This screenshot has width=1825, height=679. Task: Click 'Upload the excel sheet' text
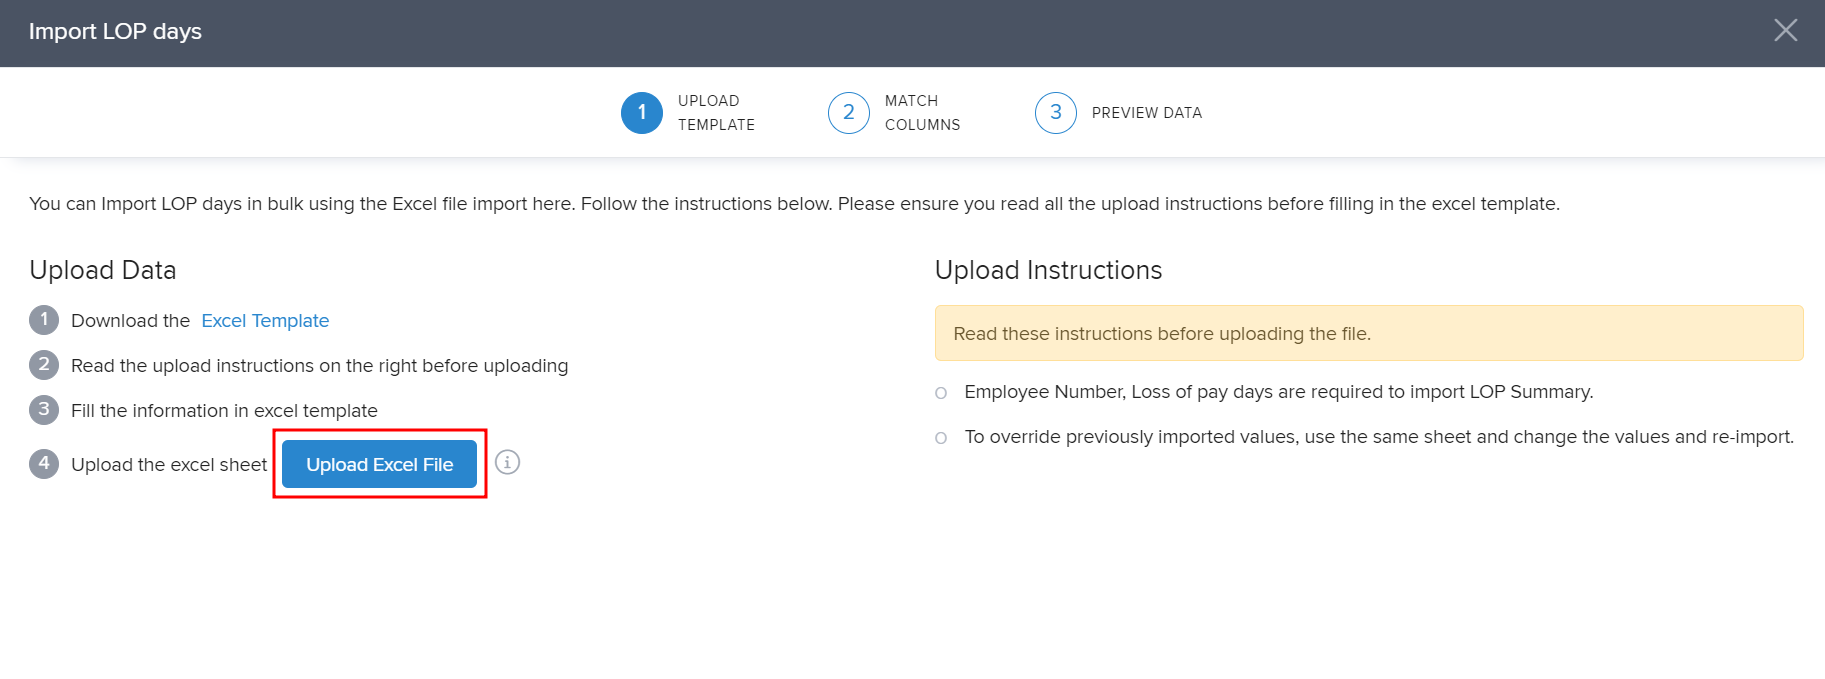coord(169,465)
